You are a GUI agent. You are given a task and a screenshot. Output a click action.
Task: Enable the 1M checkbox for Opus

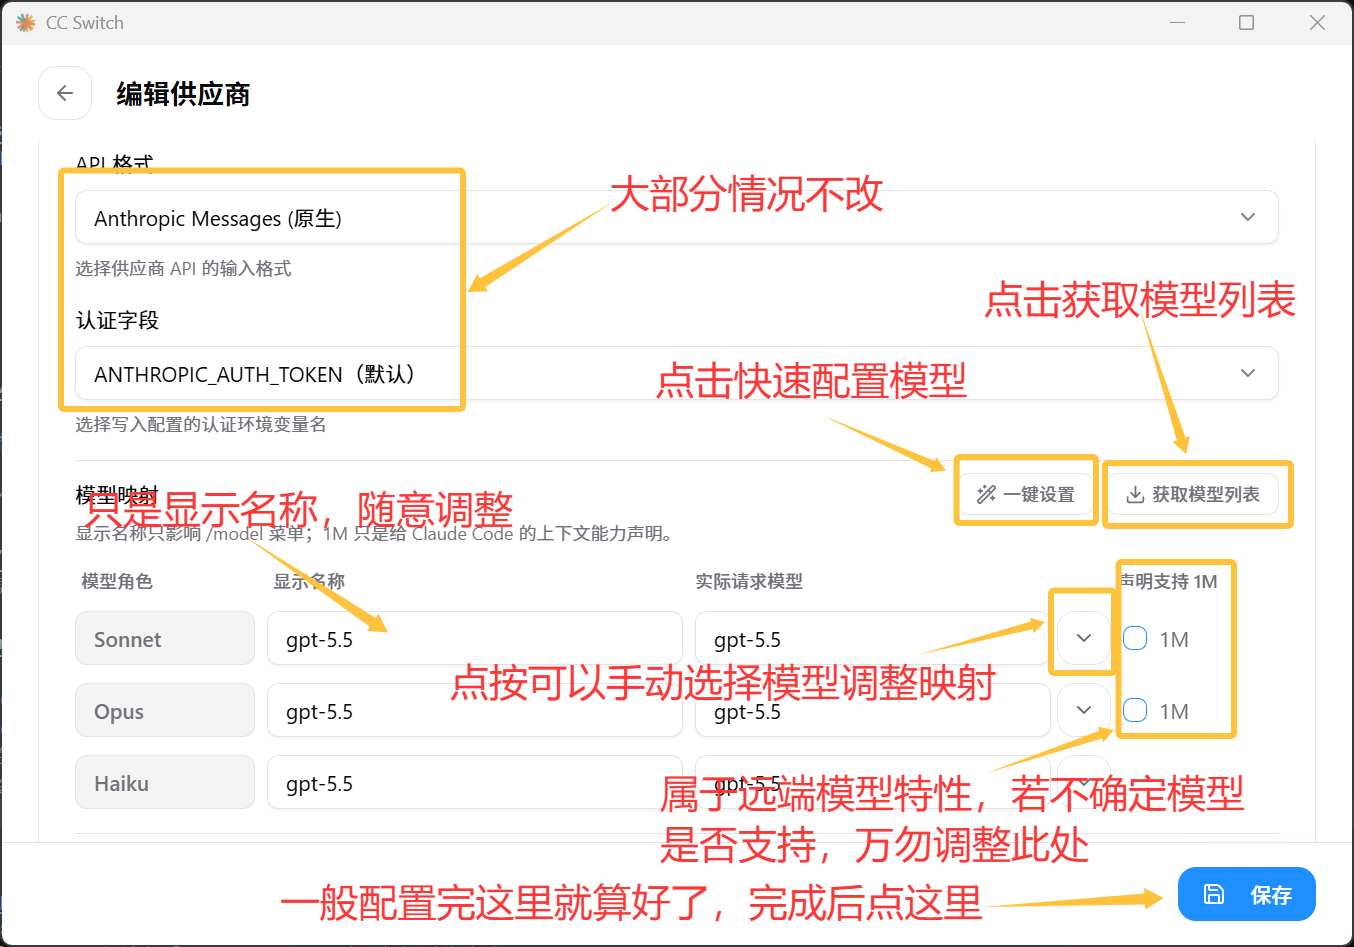pos(1135,710)
